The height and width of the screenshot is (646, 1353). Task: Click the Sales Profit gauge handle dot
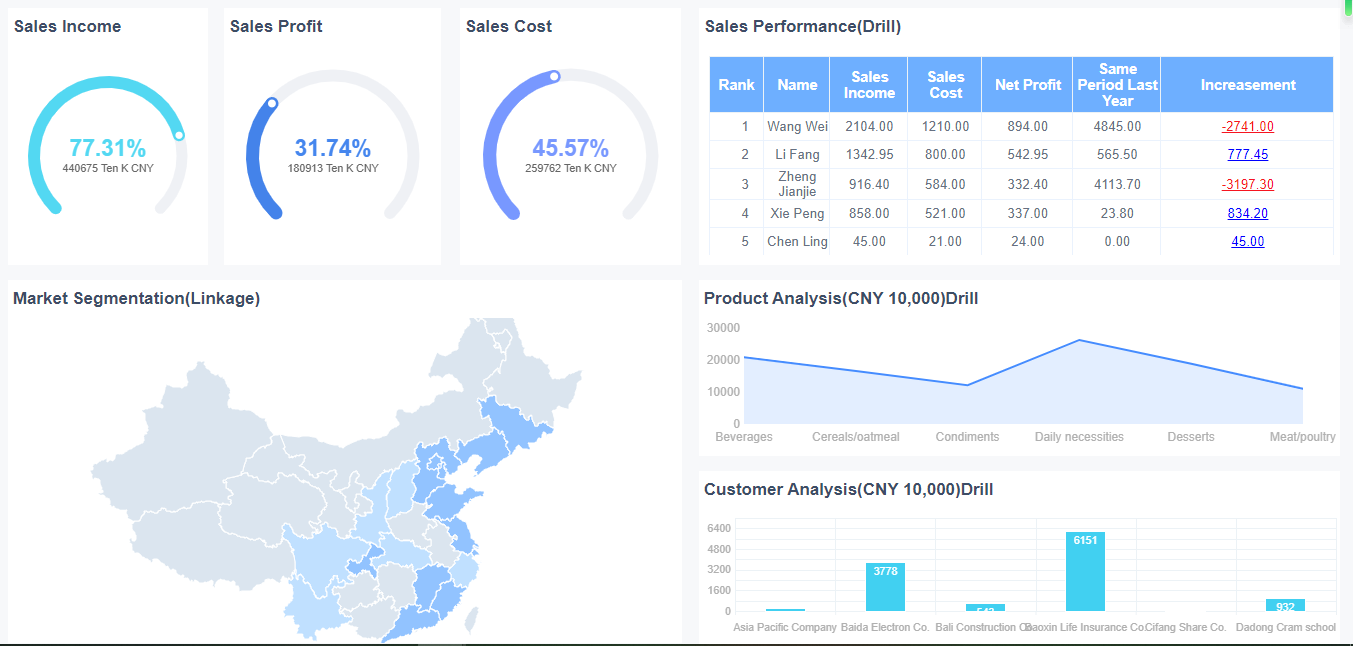tap(271, 102)
